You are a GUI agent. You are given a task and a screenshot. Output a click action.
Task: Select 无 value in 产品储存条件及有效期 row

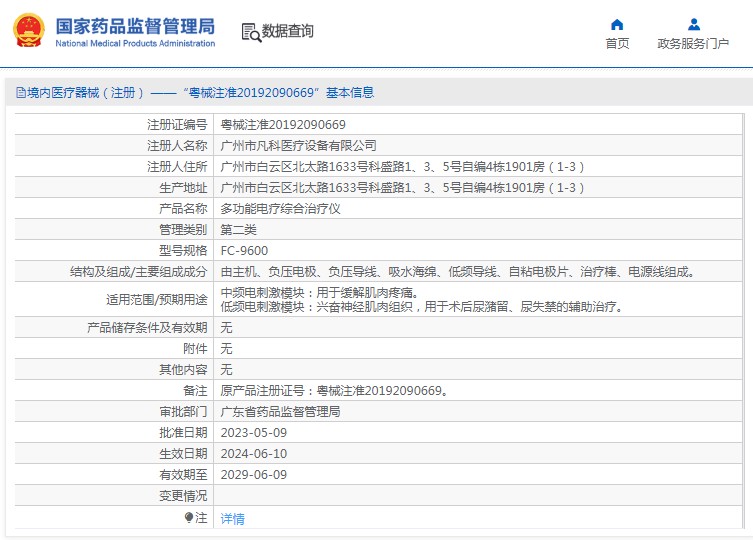click(226, 328)
